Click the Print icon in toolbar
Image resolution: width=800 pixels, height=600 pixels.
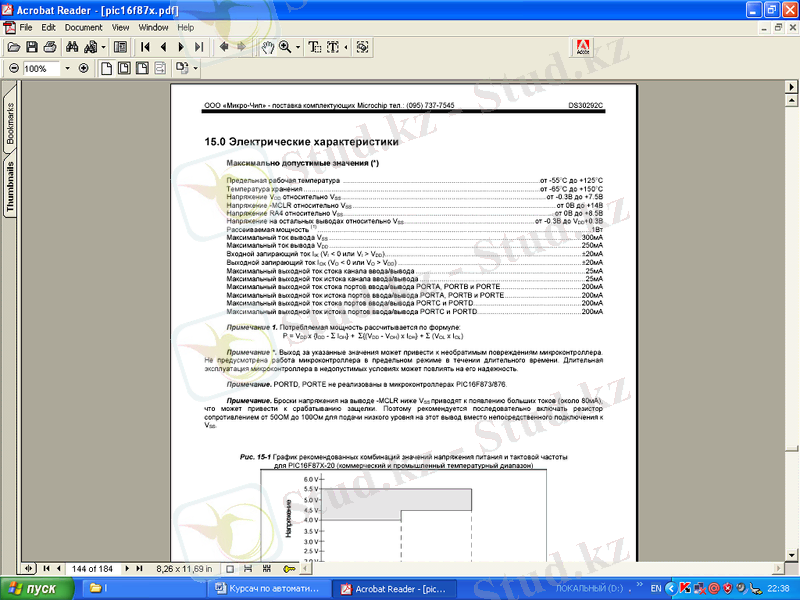click(x=50, y=47)
